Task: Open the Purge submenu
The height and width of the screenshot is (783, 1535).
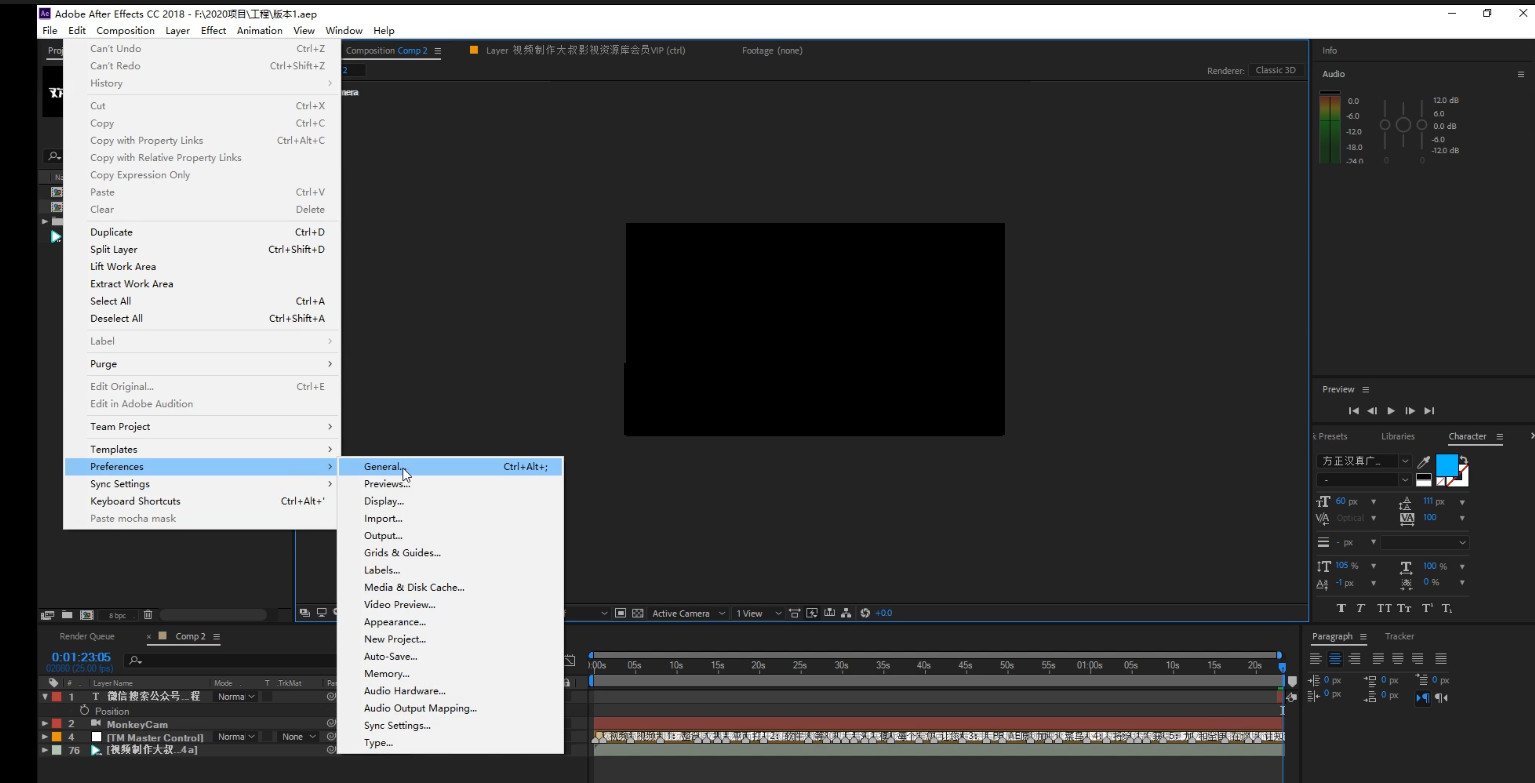Action: click(202, 364)
